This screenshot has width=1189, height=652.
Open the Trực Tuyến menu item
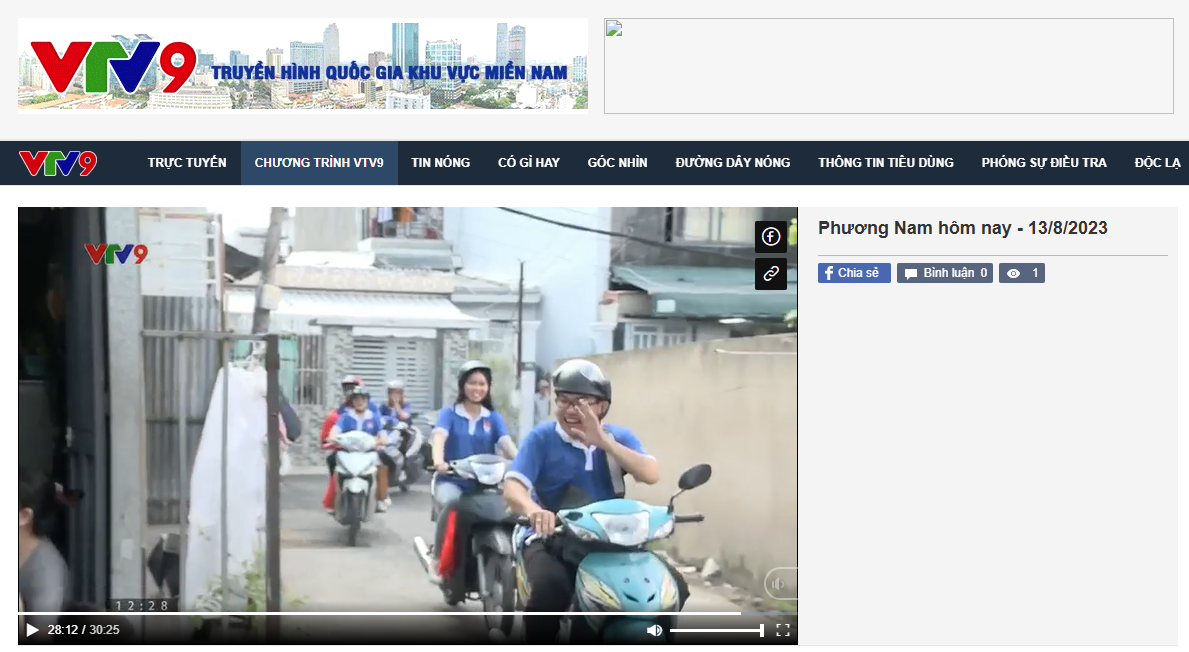coord(187,163)
